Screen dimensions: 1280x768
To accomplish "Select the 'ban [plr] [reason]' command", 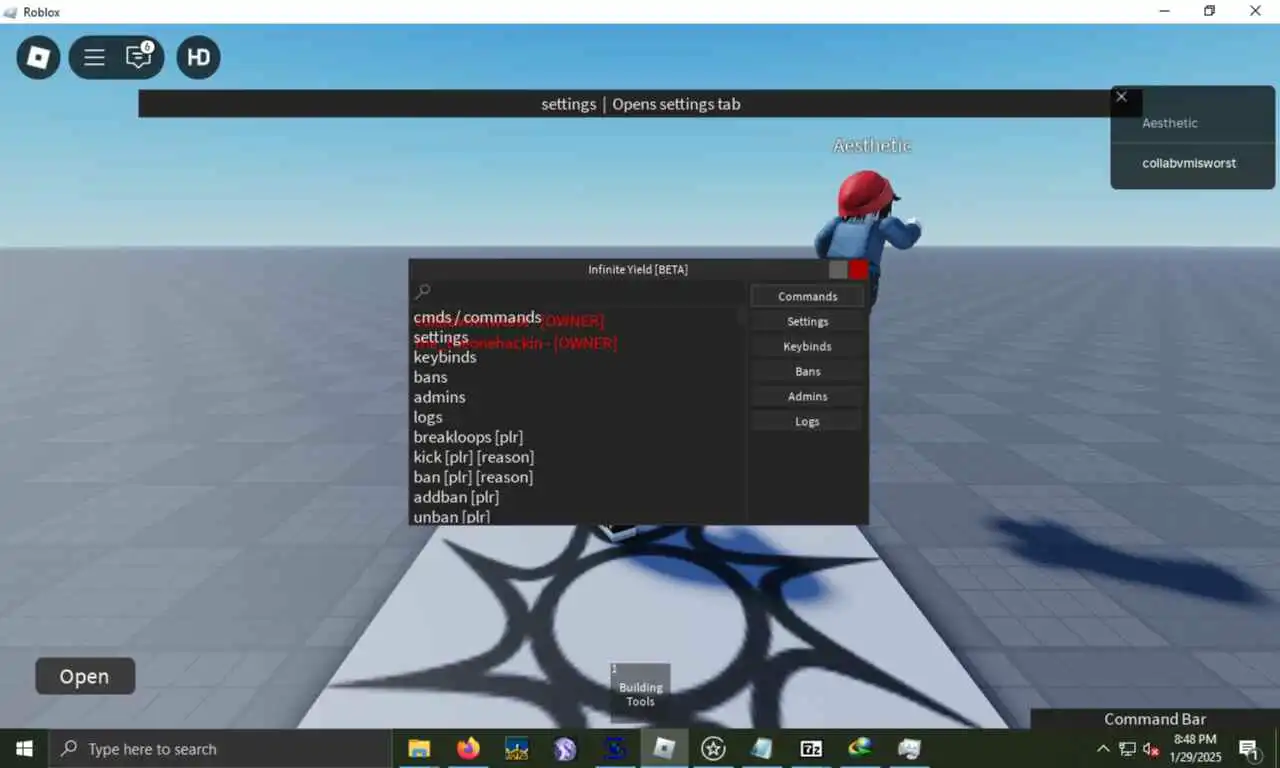I will 473,477.
